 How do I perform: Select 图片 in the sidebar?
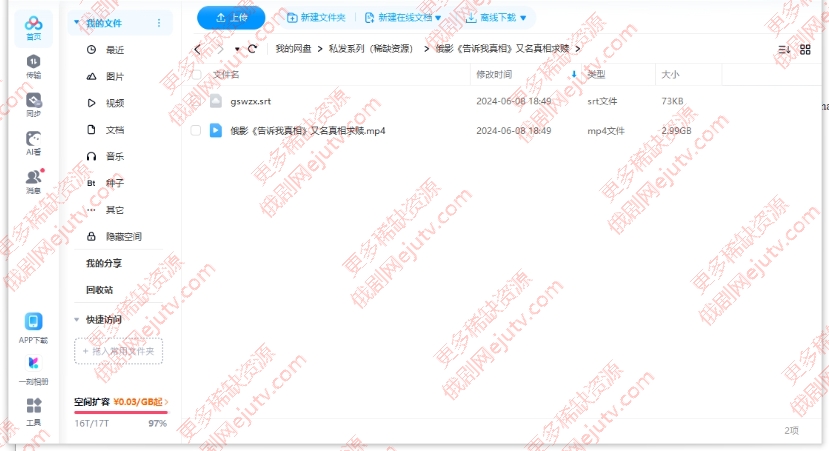(115, 76)
